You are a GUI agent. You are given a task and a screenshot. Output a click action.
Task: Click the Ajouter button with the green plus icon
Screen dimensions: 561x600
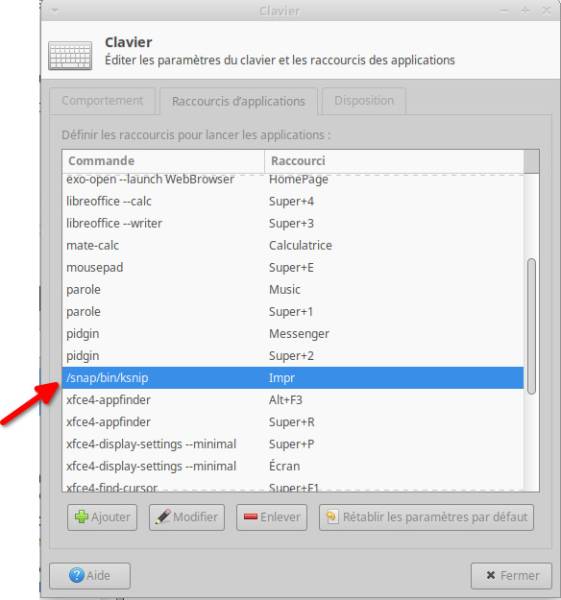[102, 517]
